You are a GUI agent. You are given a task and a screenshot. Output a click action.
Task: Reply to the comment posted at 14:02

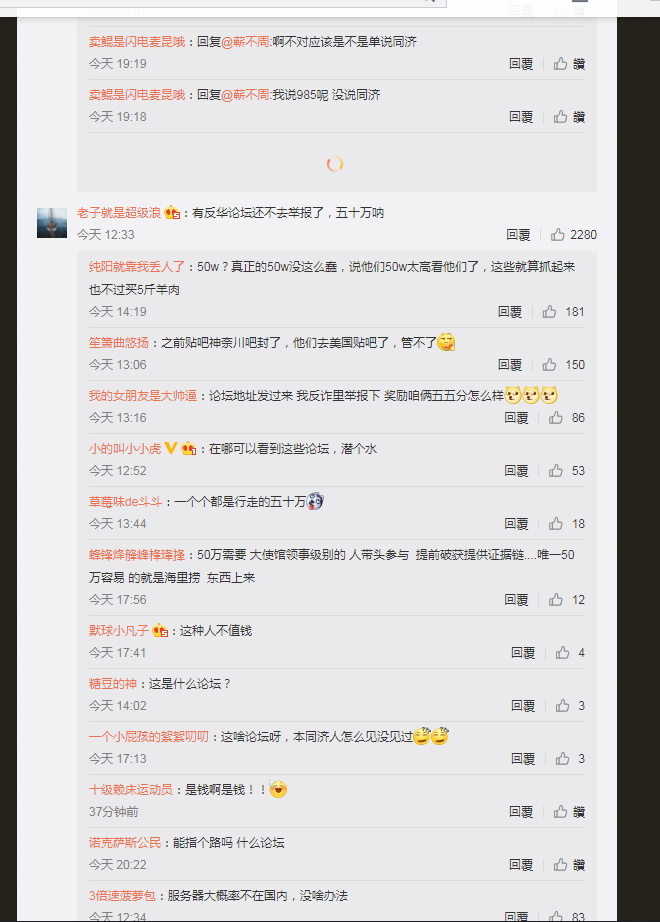point(523,706)
